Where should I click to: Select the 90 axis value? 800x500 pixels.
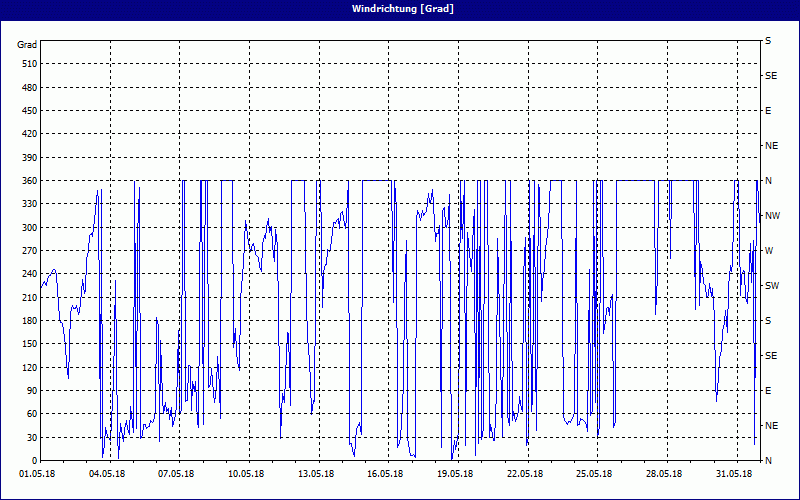click(x=32, y=391)
